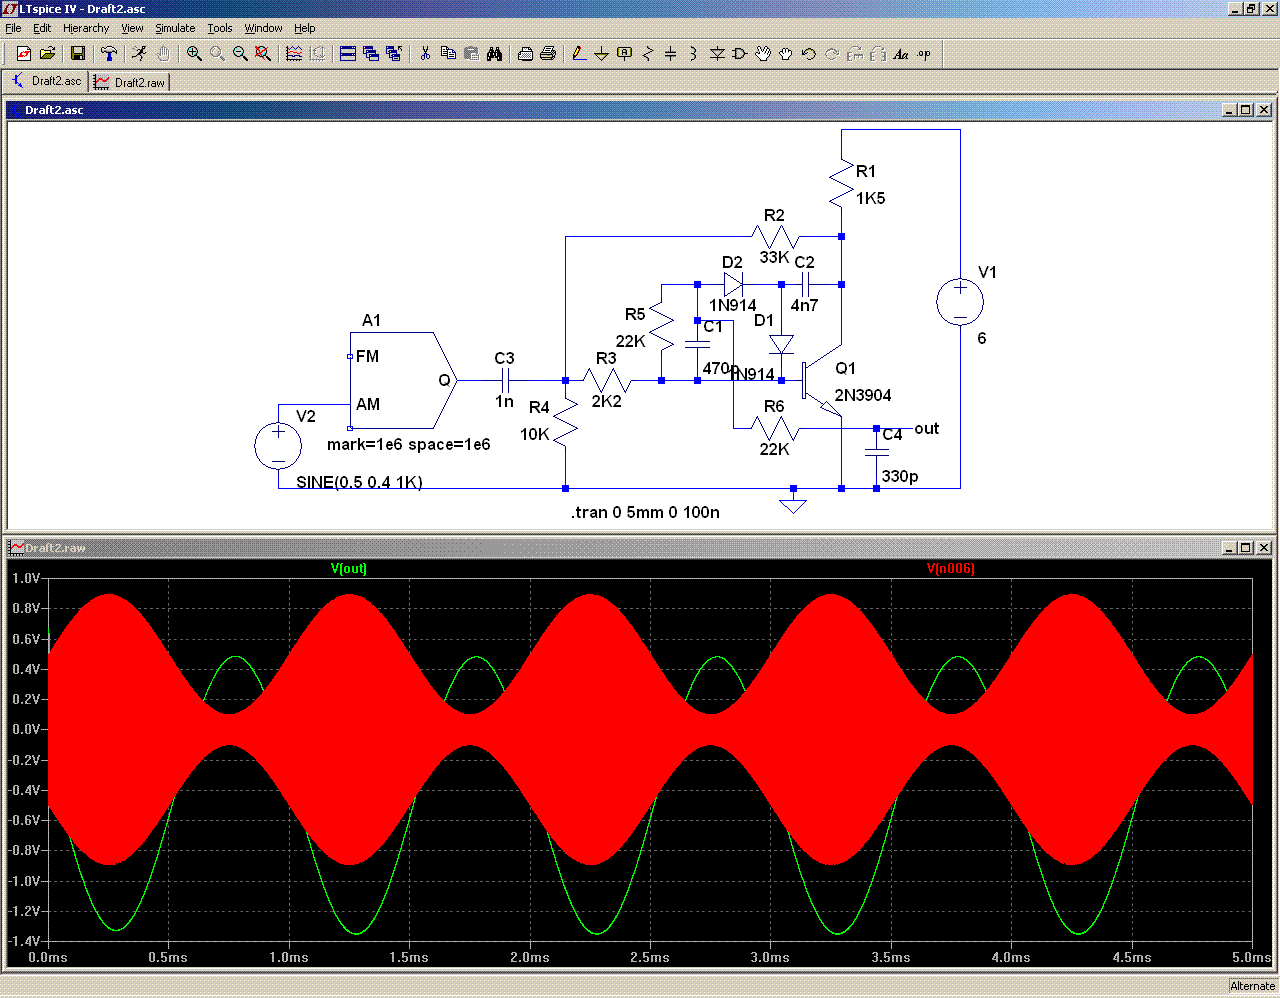This screenshot has height=998, width=1280.
Task: Click the .tran 0 5mm 0 100n directive
Action: [x=645, y=512]
